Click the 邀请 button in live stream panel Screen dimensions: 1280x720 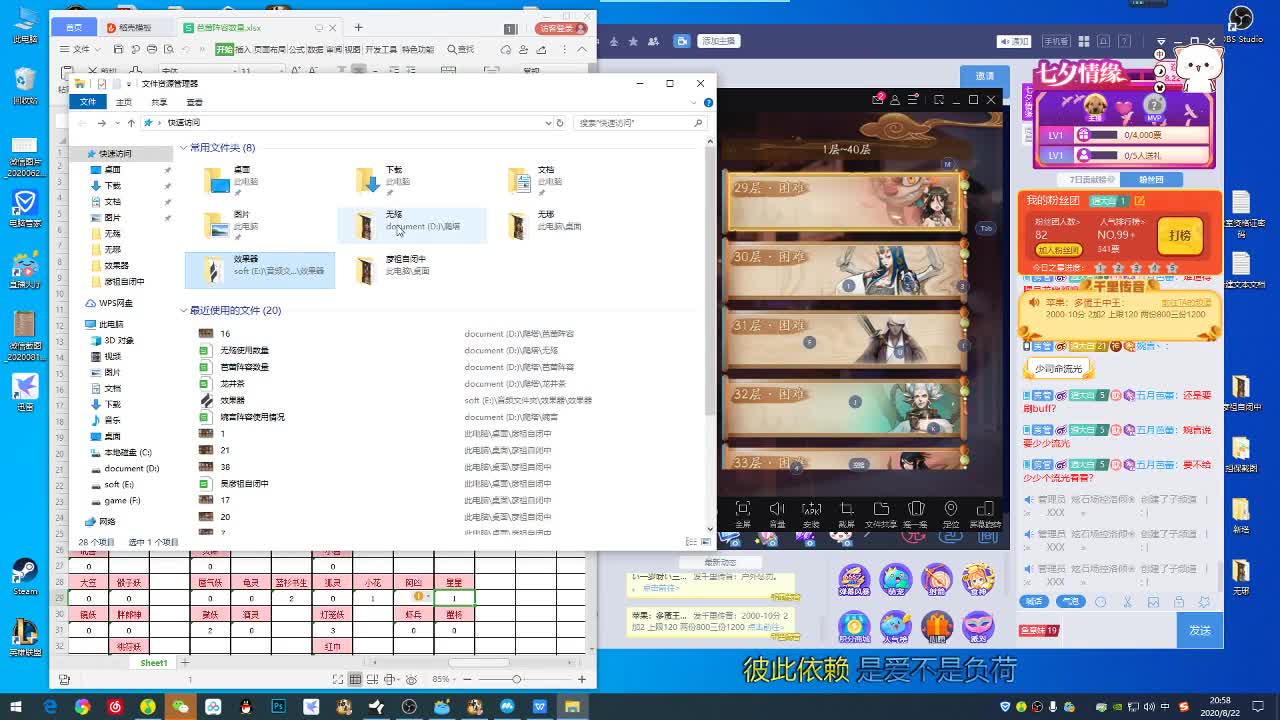coord(985,76)
